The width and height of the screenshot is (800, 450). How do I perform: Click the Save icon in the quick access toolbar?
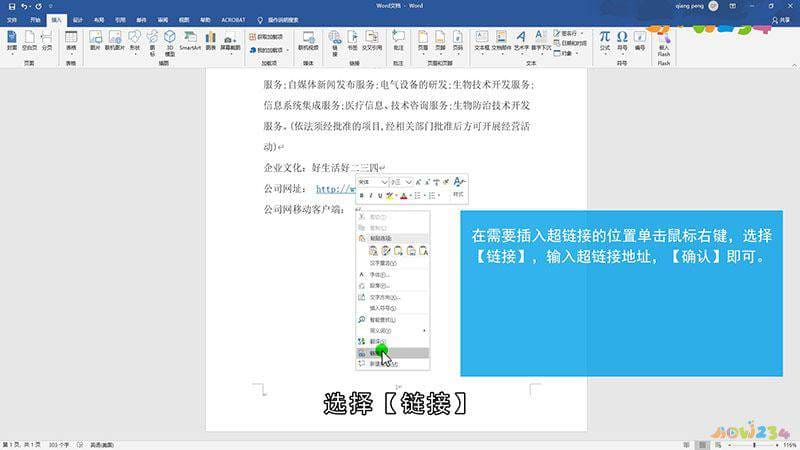(x=12, y=6)
